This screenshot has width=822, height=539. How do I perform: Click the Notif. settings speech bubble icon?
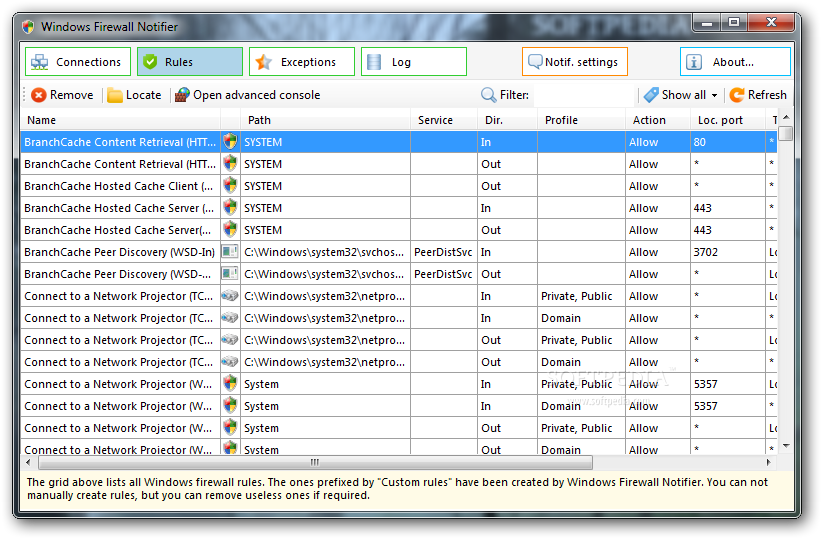coord(535,62)
